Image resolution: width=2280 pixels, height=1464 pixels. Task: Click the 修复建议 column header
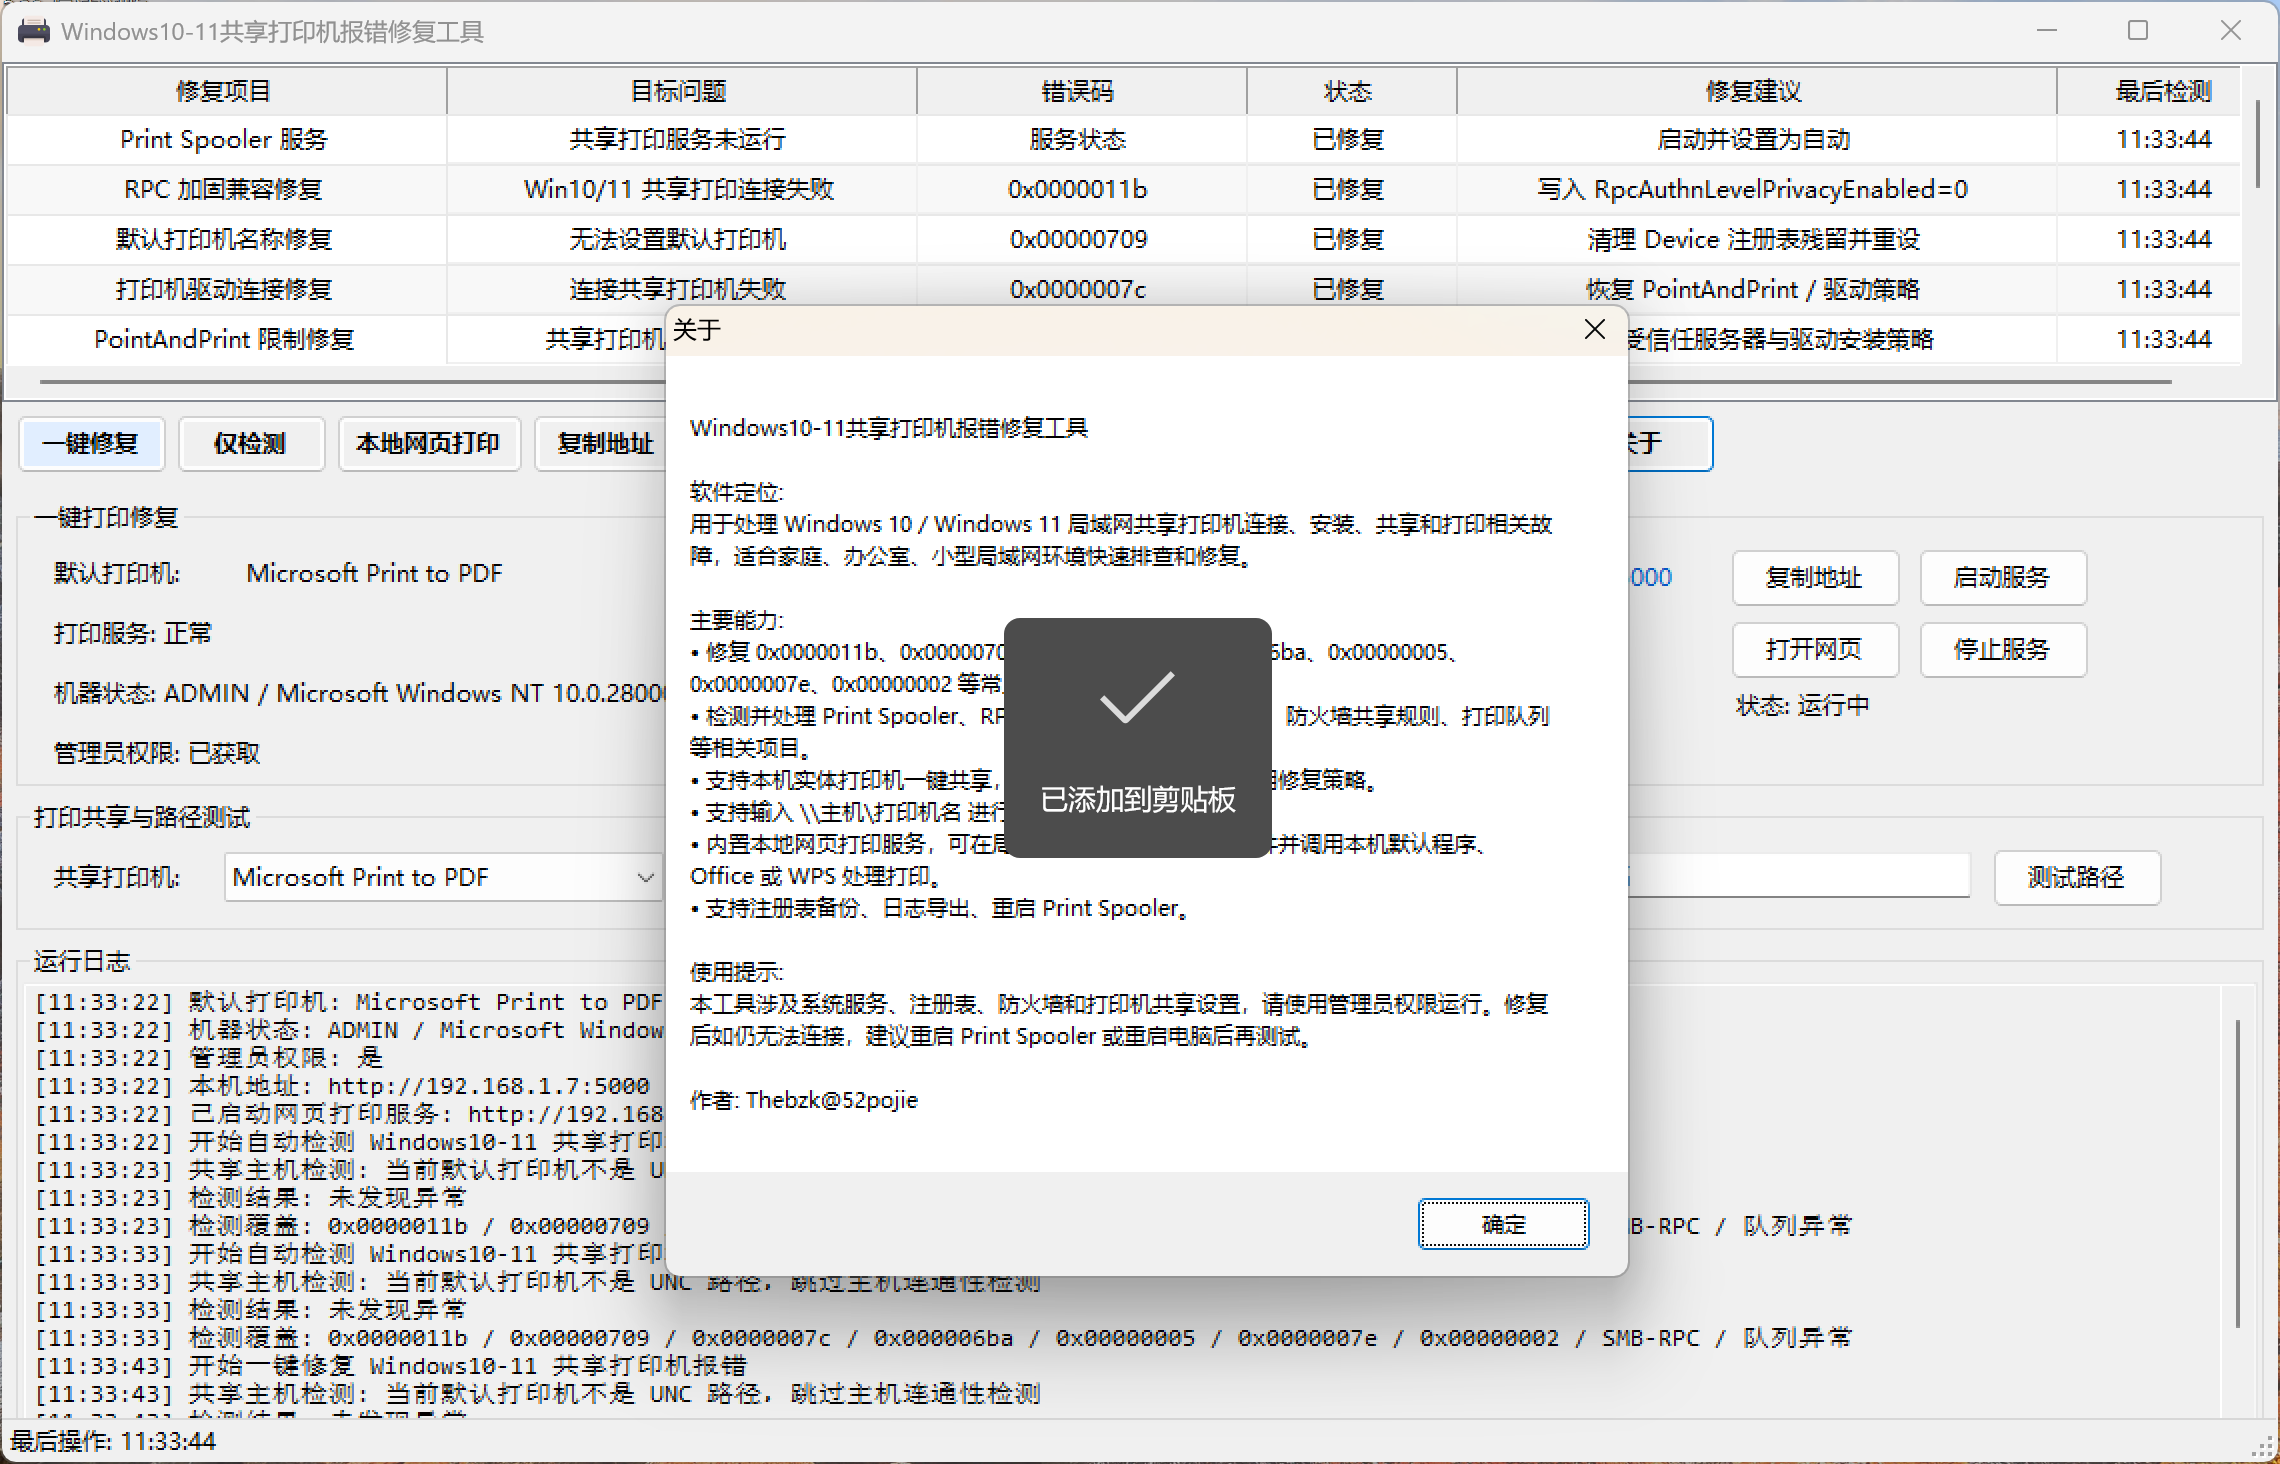1756,91
